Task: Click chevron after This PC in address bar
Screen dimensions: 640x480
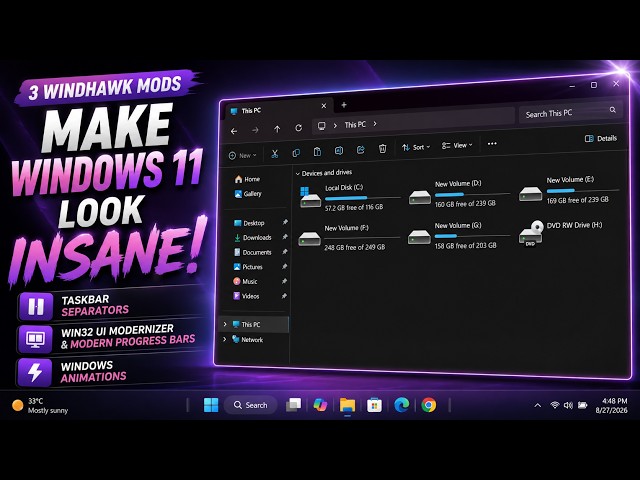Action: pyautogui.click(x=375, y=123)
